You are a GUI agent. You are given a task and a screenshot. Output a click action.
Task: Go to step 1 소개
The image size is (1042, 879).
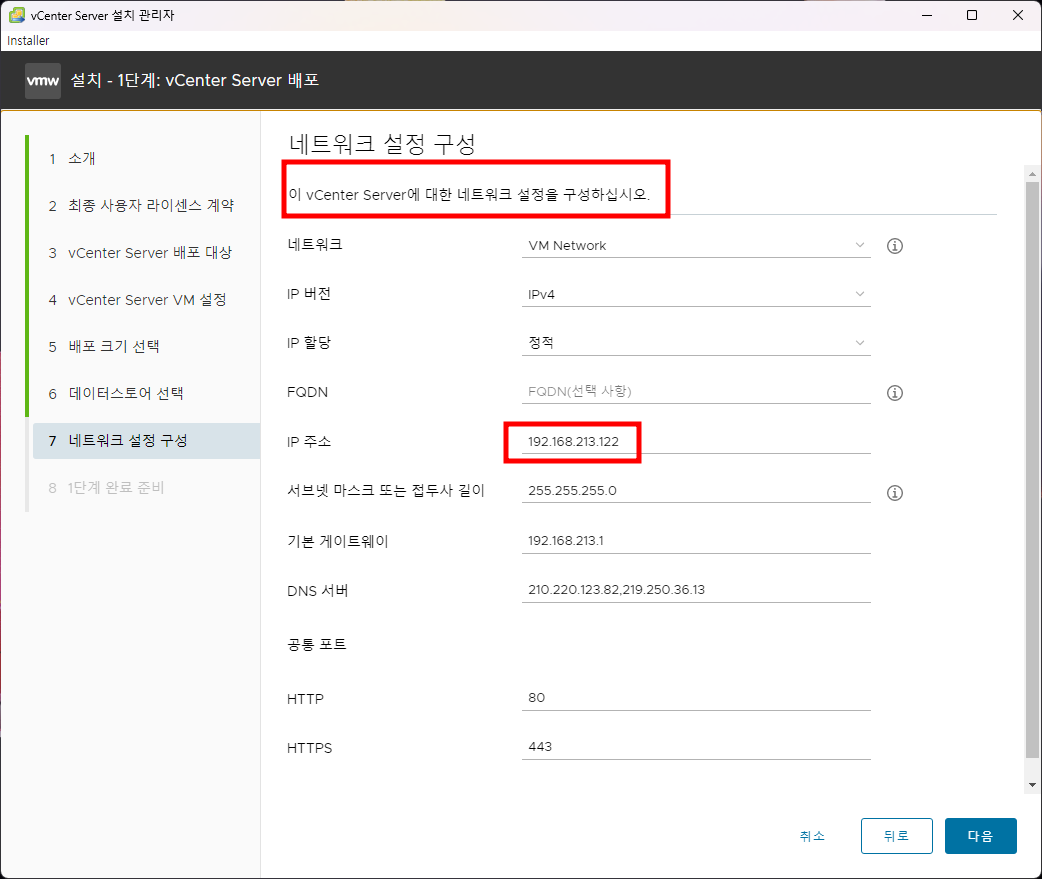click(x=72, y=159)
